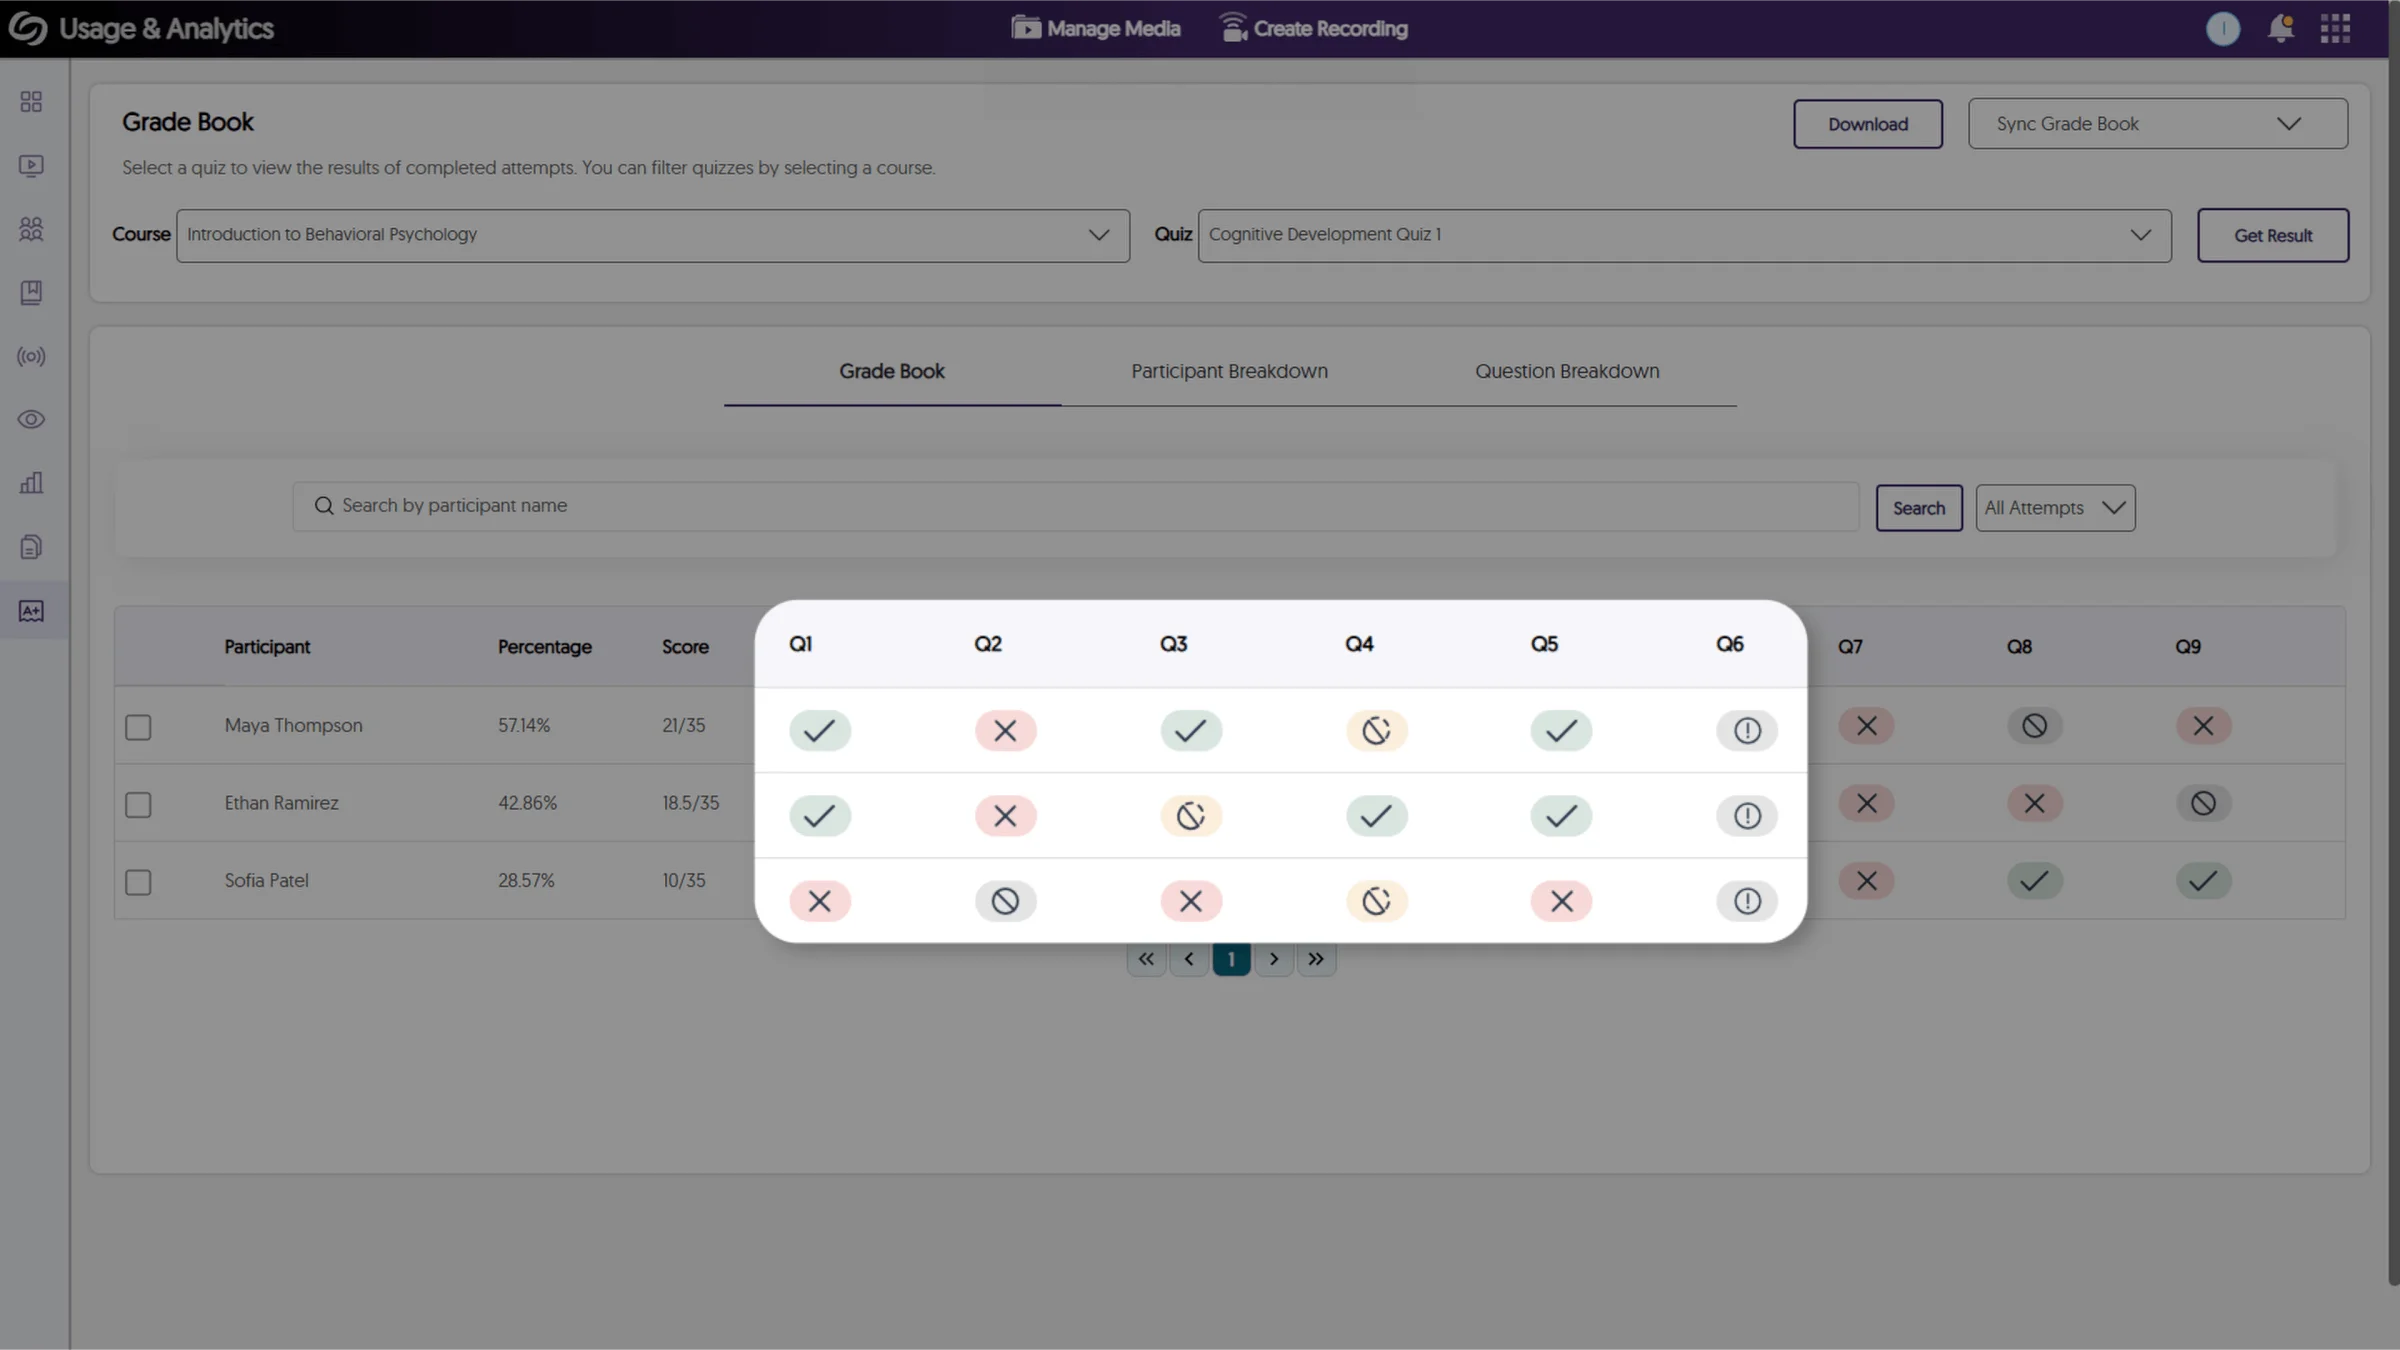2400x1350 pixels.
Task: Go to next page of results
Action: tap(1273, 959)
